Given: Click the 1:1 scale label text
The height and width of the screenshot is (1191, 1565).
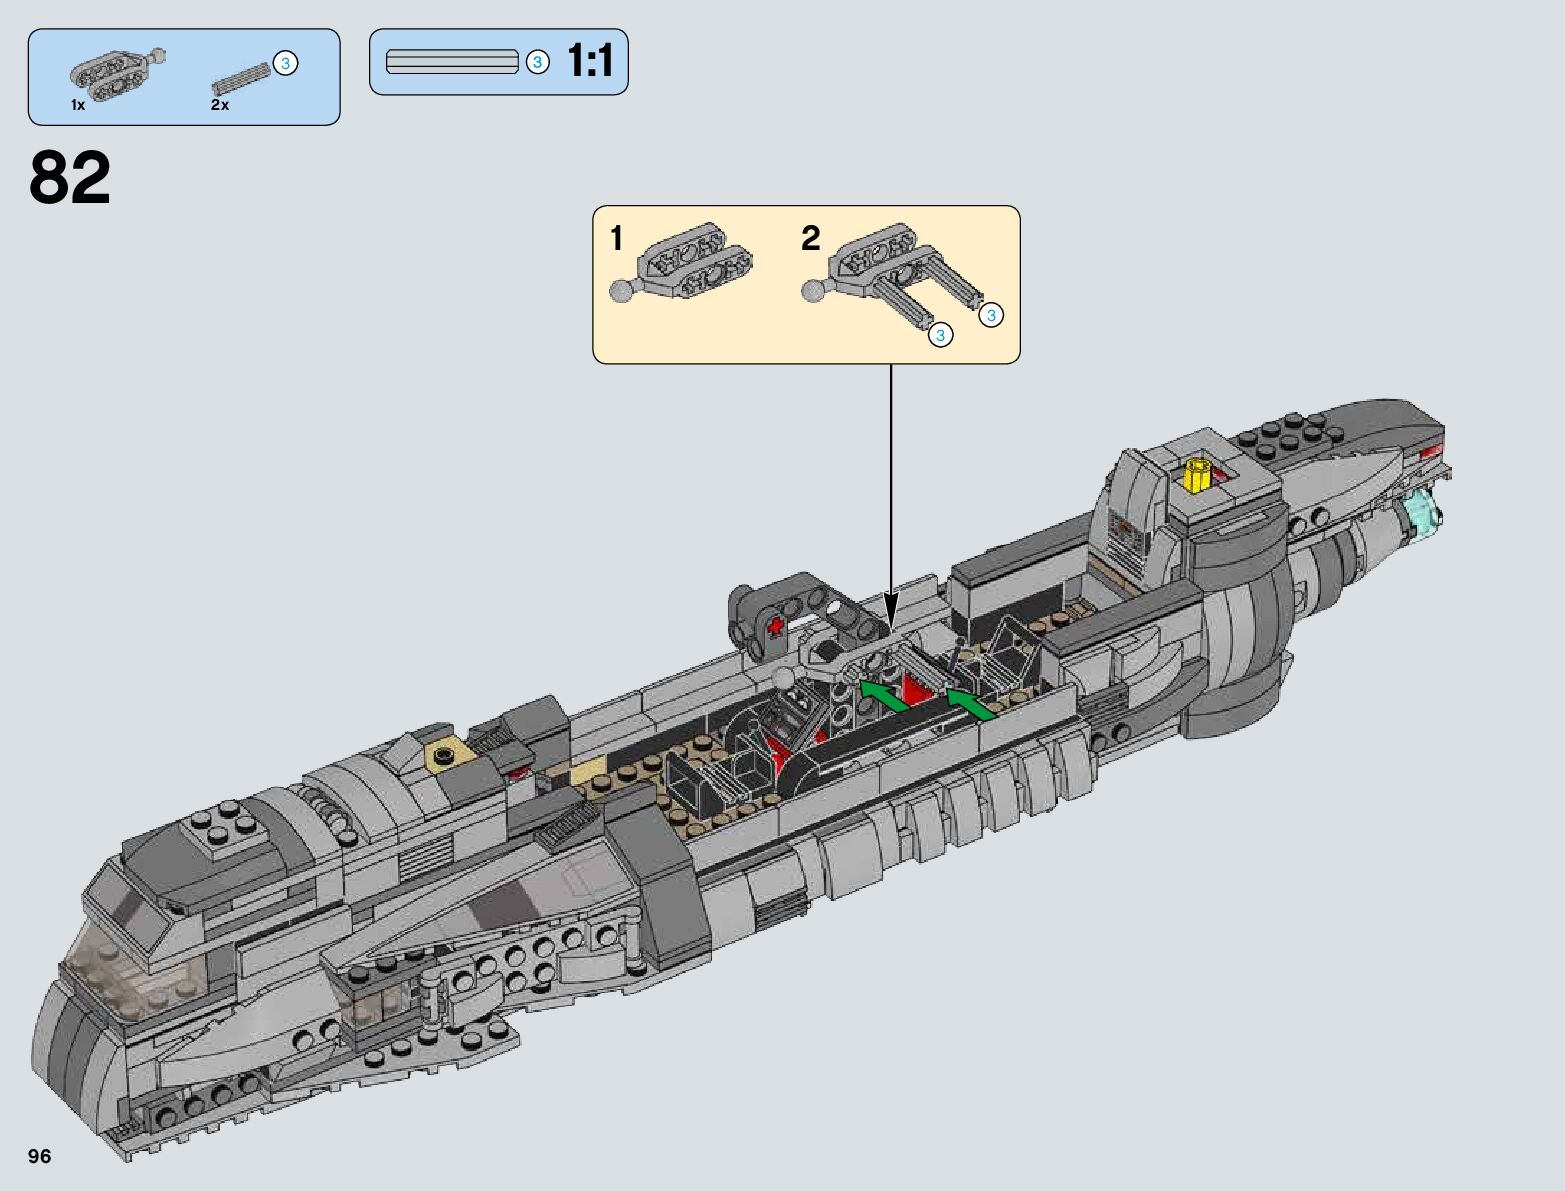Looking at the screenshot, I should click(x=590, y=62).
